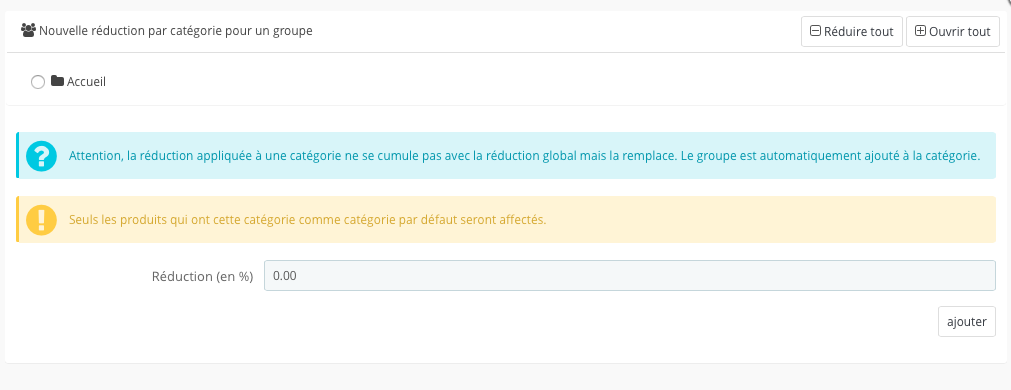This screenshot has height=390, width=1011.
Task: Click the ajouter button
Action: pos(967,322)
